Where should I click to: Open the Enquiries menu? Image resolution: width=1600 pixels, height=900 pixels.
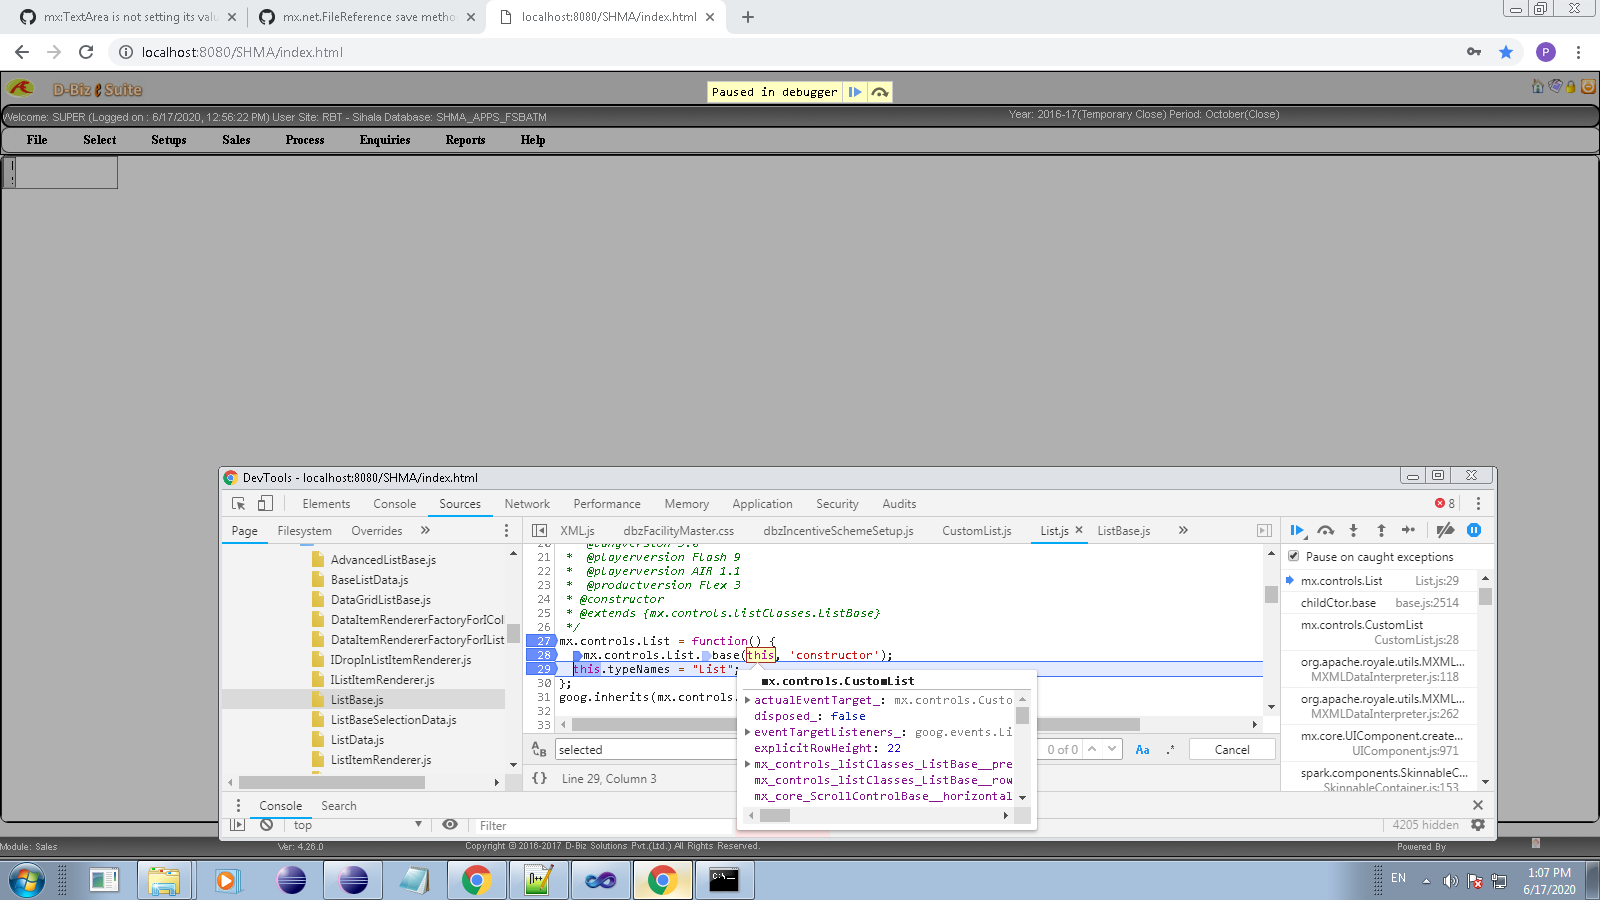[385, 140]
